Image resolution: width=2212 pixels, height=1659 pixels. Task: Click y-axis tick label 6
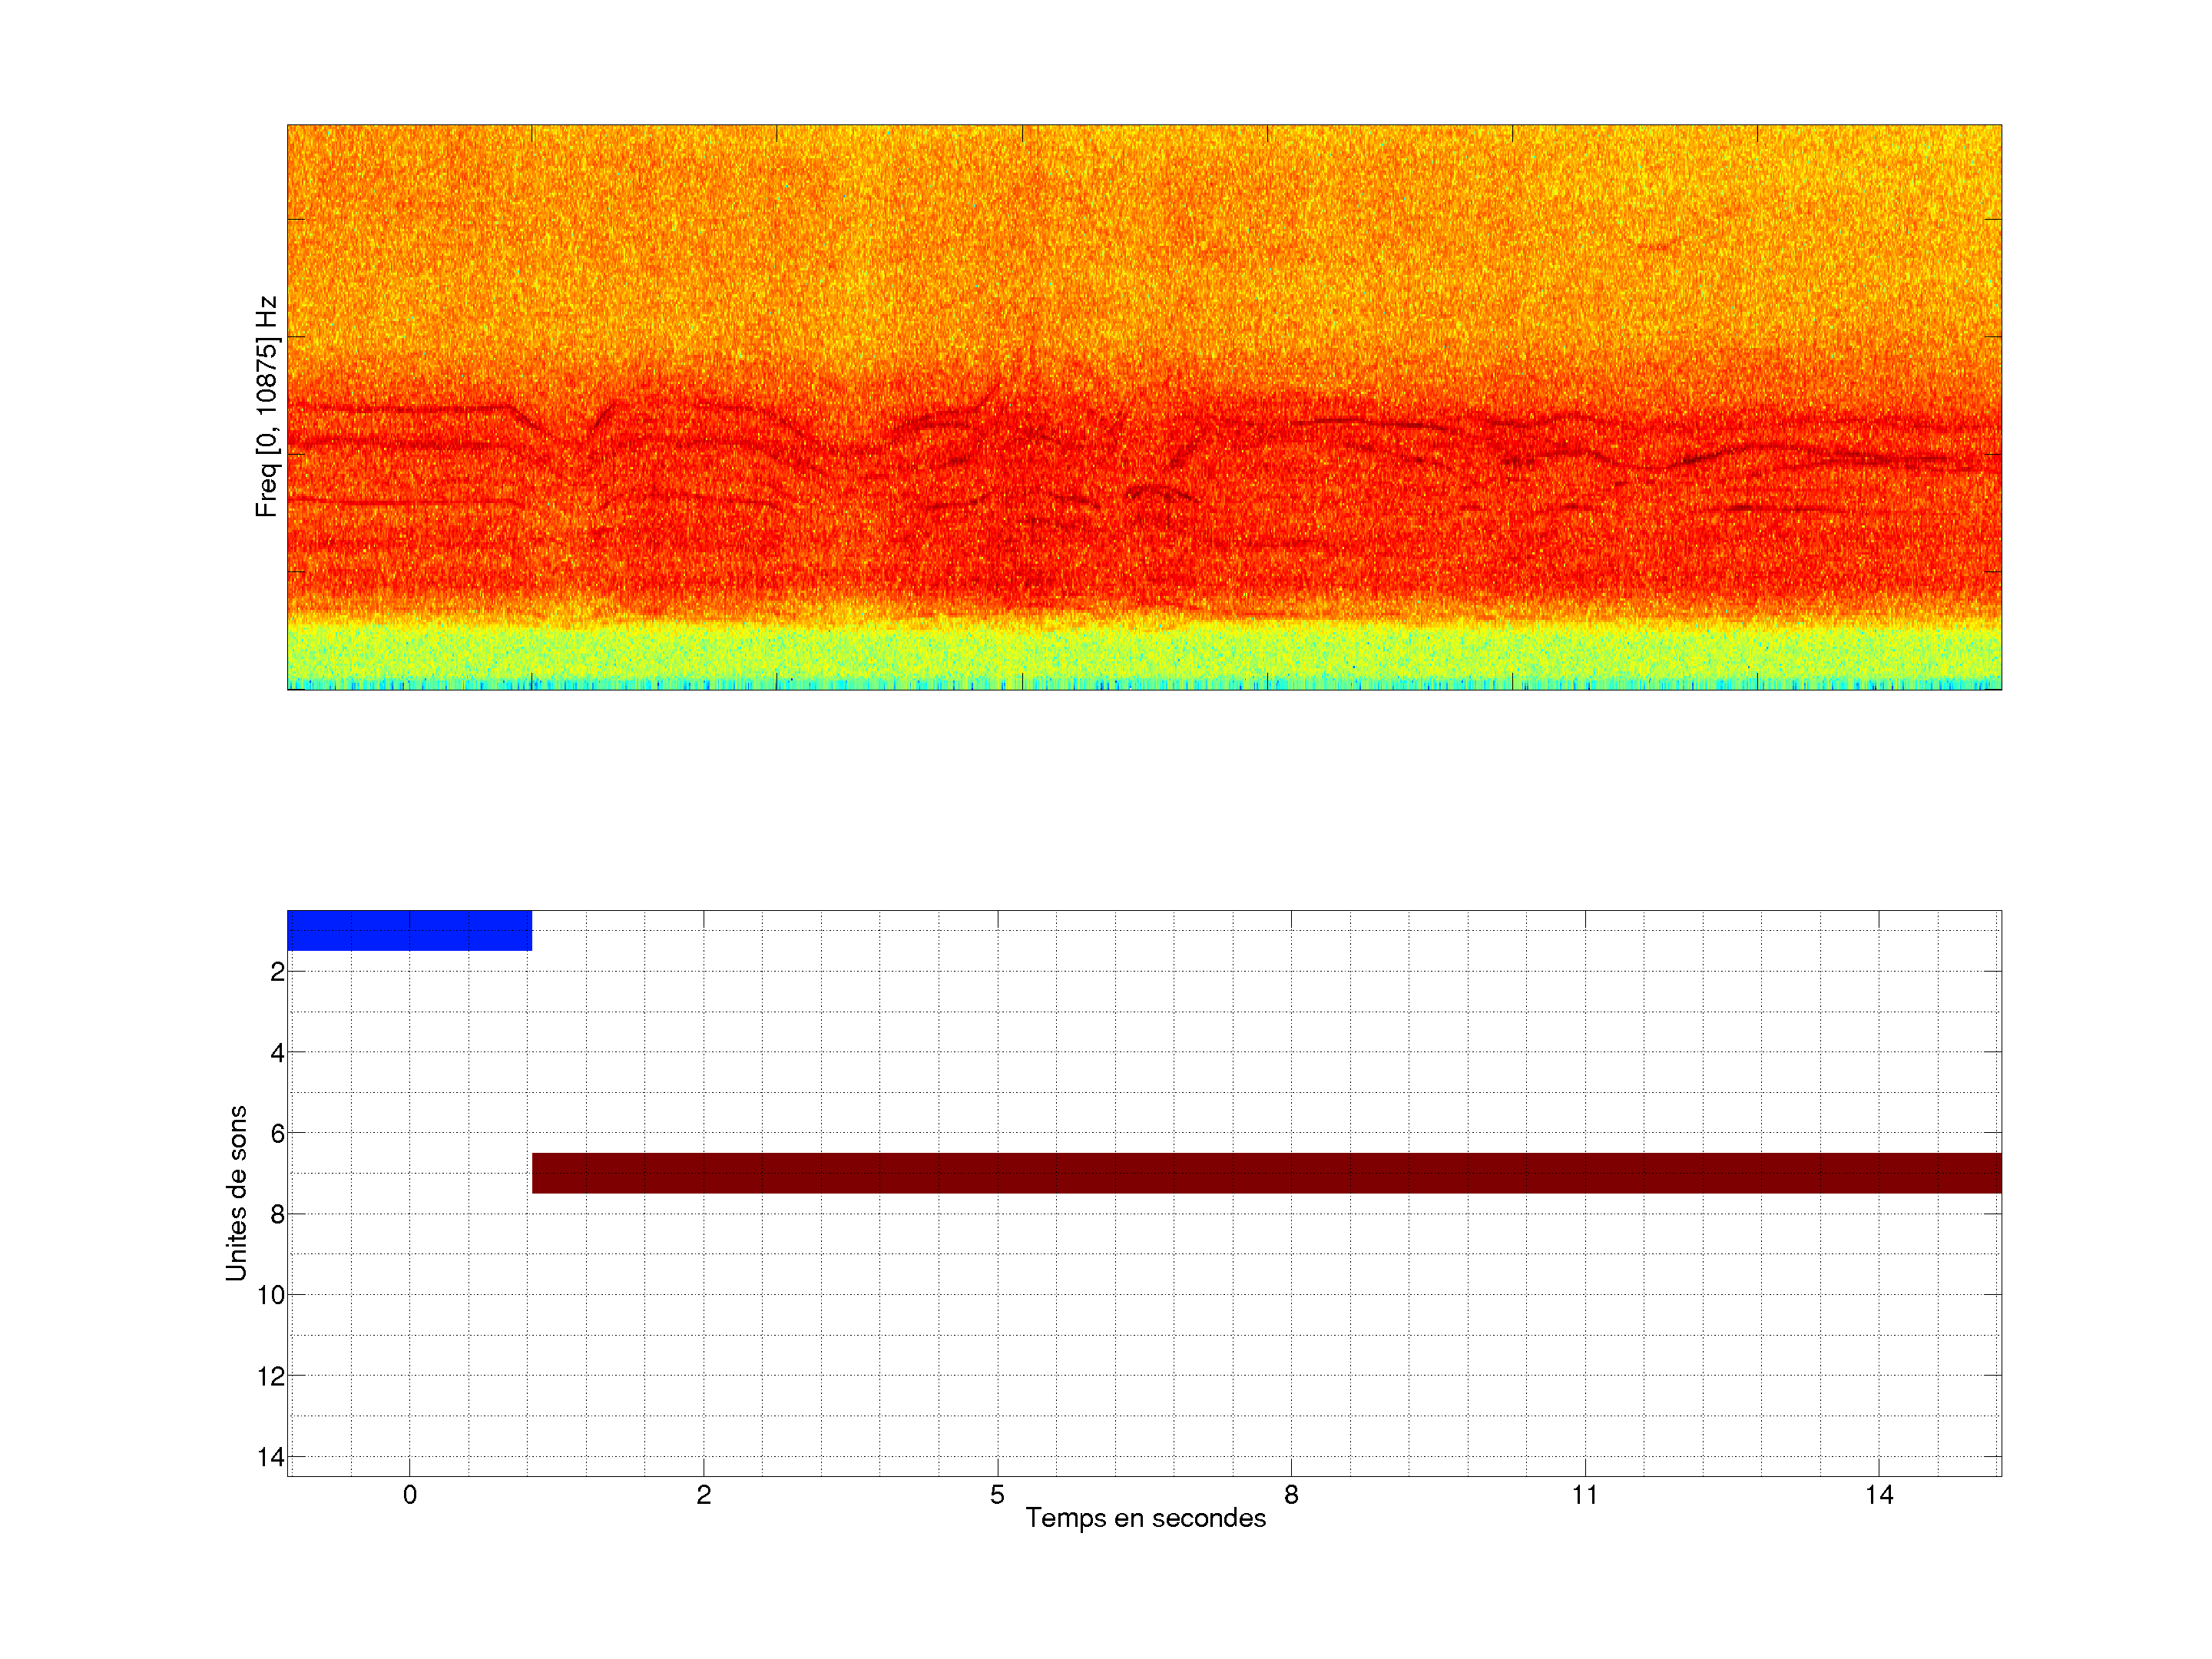pyautogui.click(x=277, y=1134)
